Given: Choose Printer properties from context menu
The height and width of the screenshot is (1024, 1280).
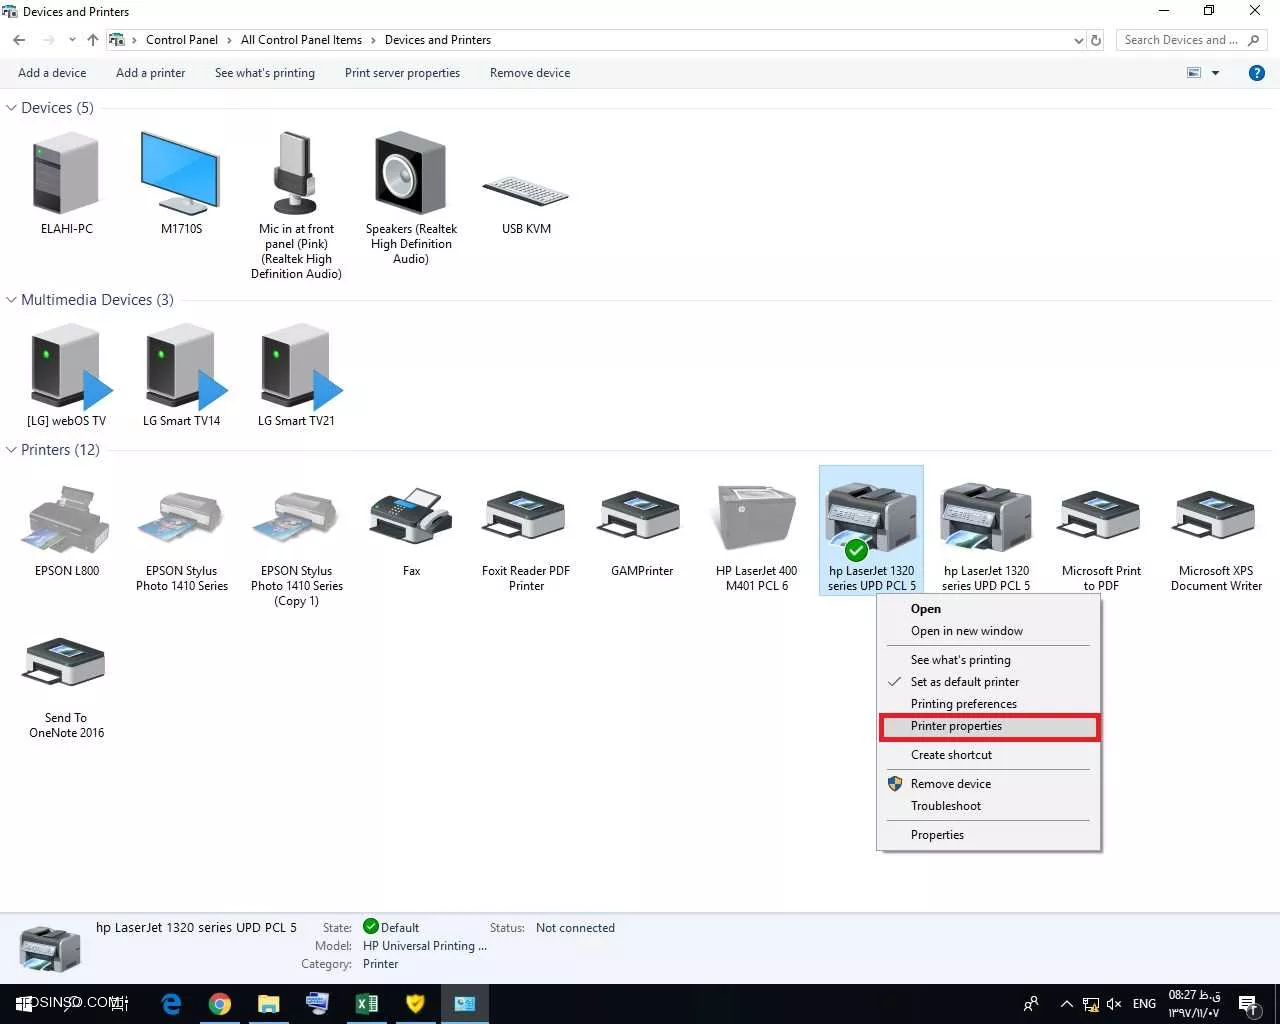Looking at the screenshot, I should click(x=956, y=726).
